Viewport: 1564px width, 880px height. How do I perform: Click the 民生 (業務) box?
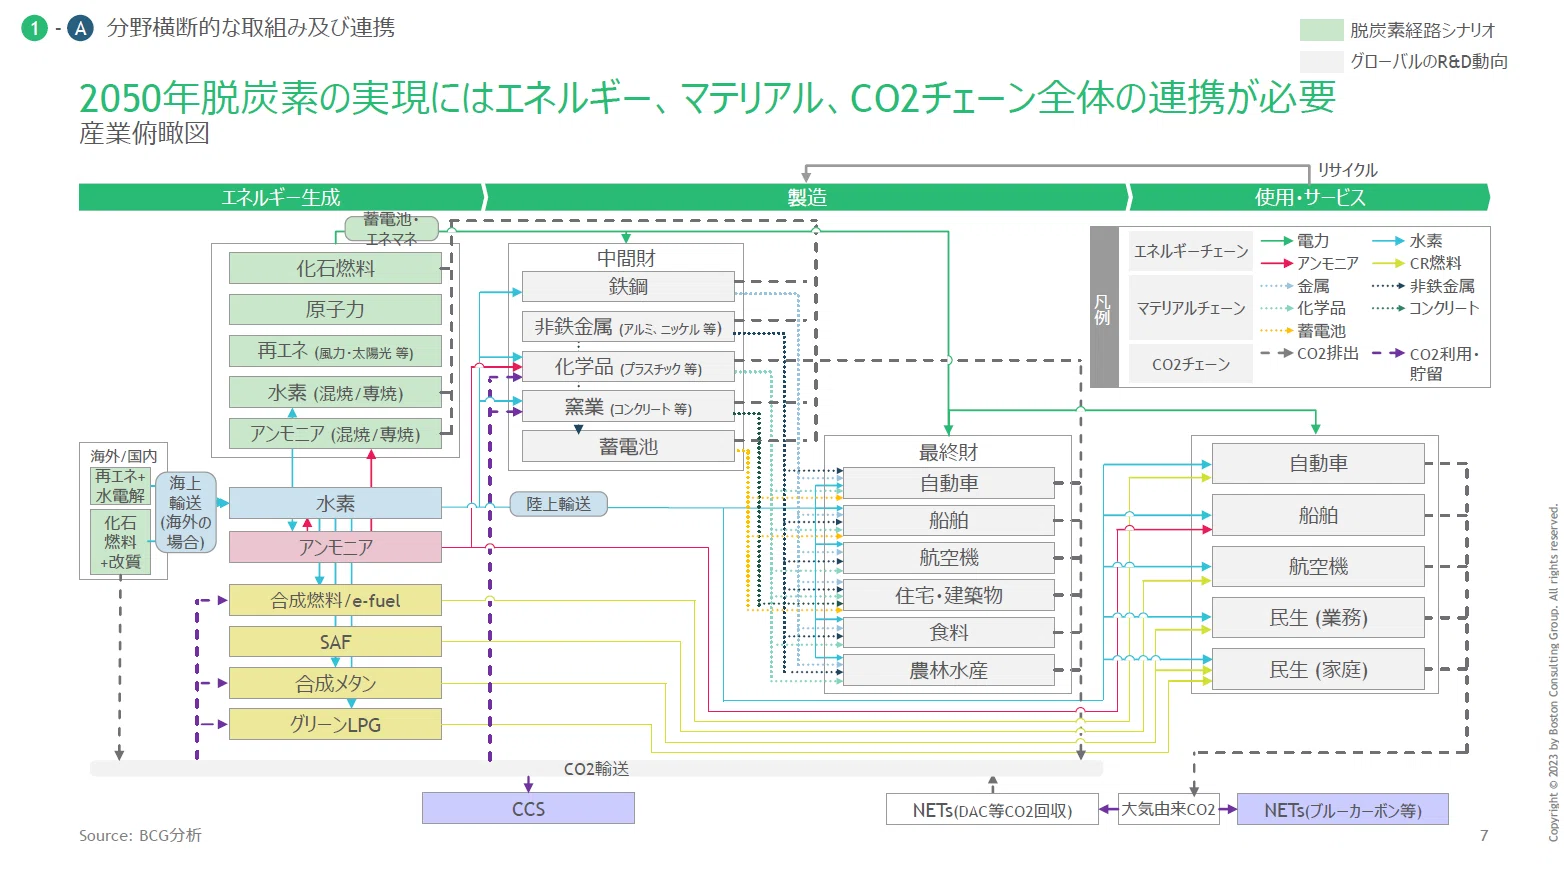click(x=1318, y=617)
